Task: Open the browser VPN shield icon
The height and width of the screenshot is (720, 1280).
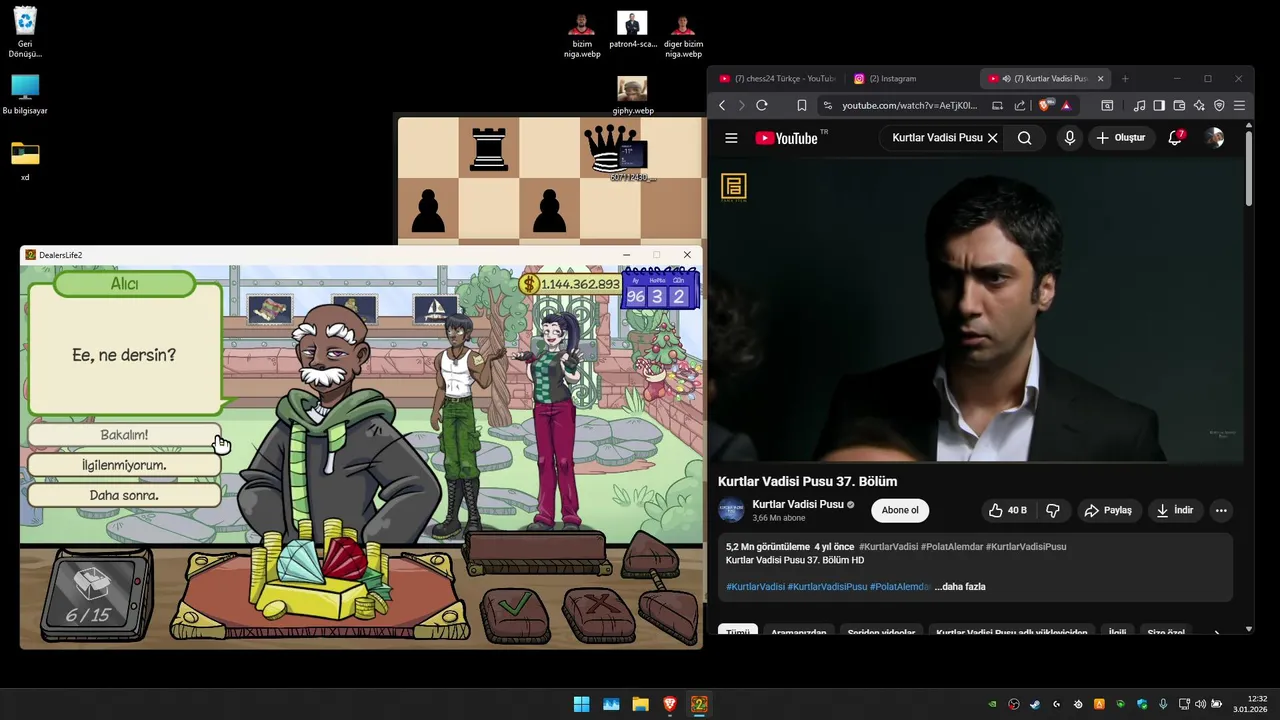Action: pos(1219,105)
